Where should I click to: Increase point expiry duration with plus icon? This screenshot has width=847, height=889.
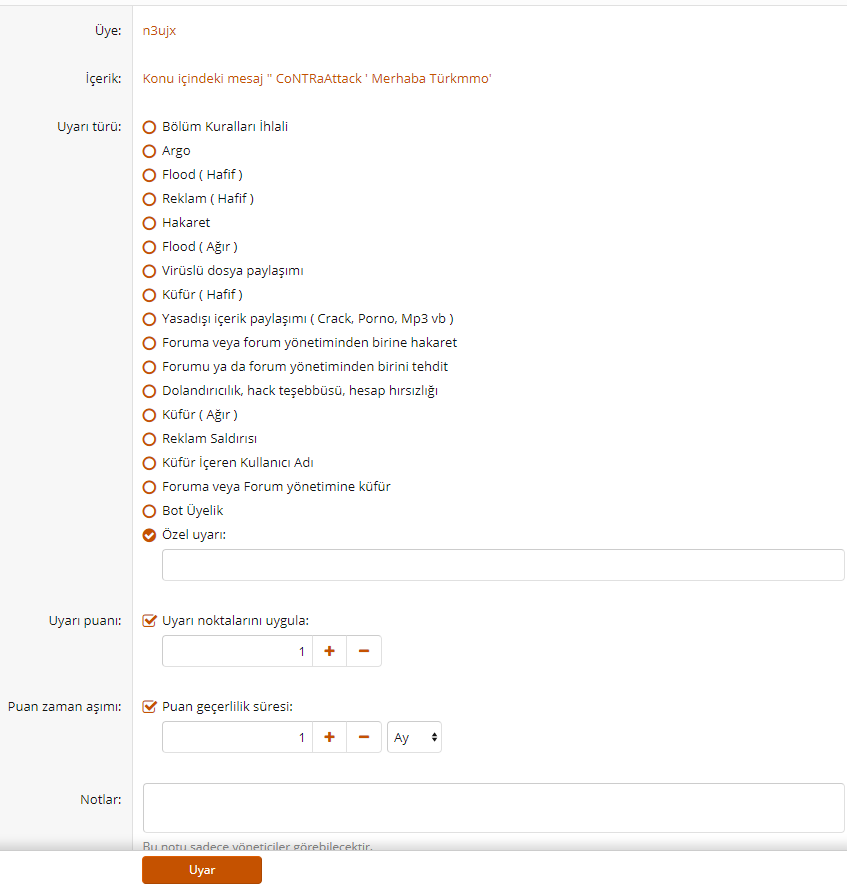click(x=329, y=737)
